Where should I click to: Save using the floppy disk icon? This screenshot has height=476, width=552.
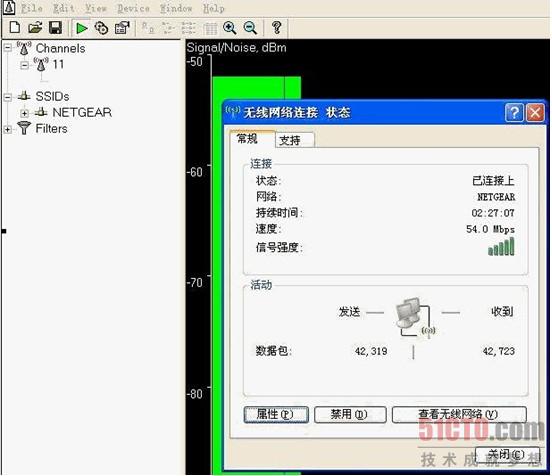pyautogui.click(x=55, y=27)
